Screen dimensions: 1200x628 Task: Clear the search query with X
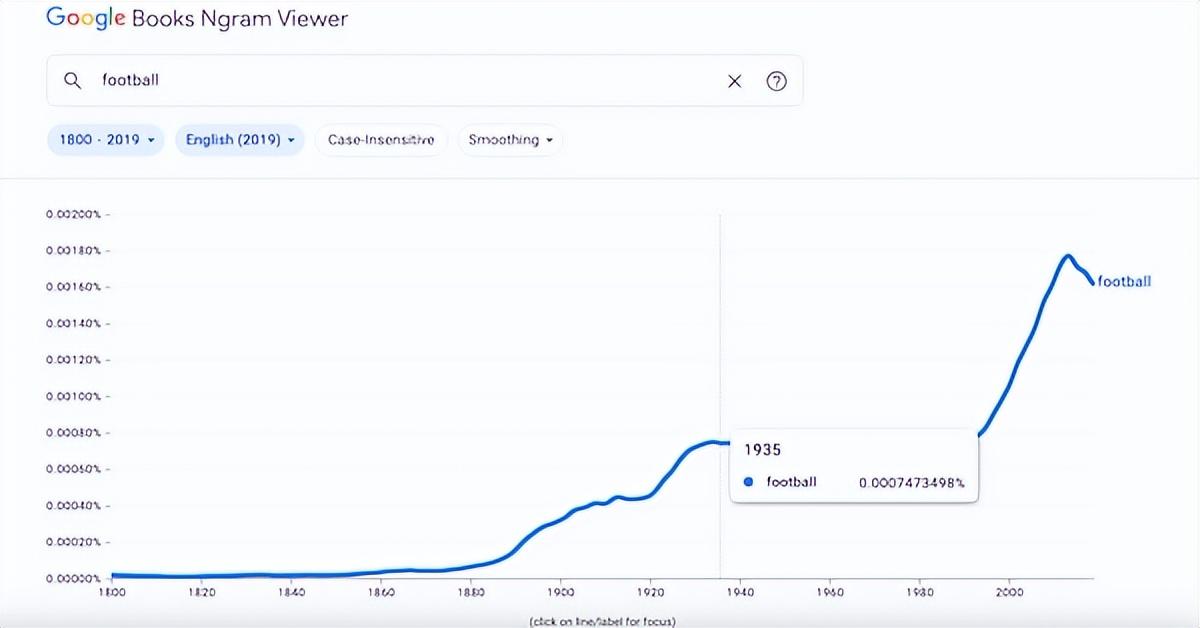[735, 82]
